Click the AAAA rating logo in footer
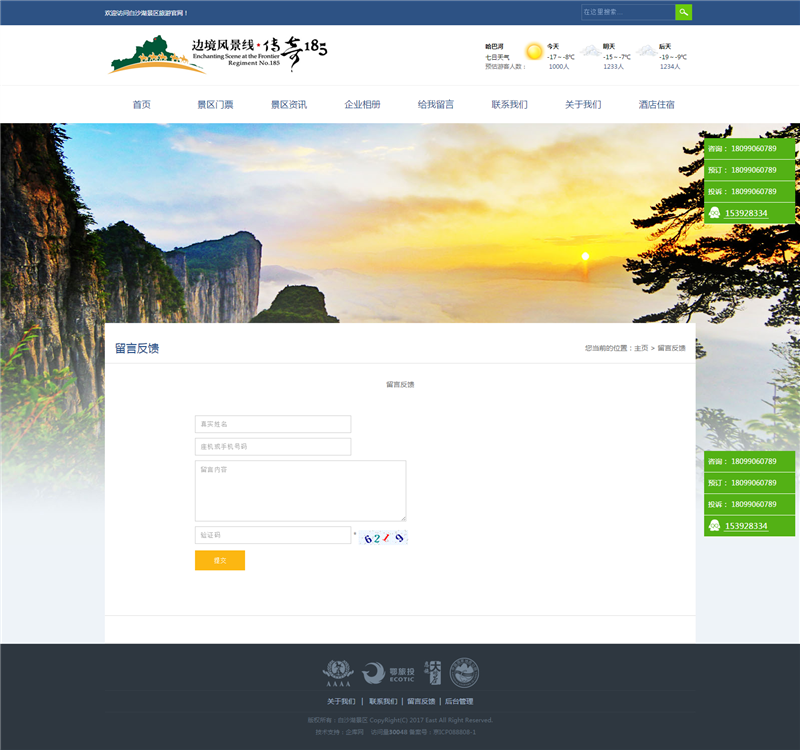The width and height of the screenshot is (800, 750). [x=337, y=673]
